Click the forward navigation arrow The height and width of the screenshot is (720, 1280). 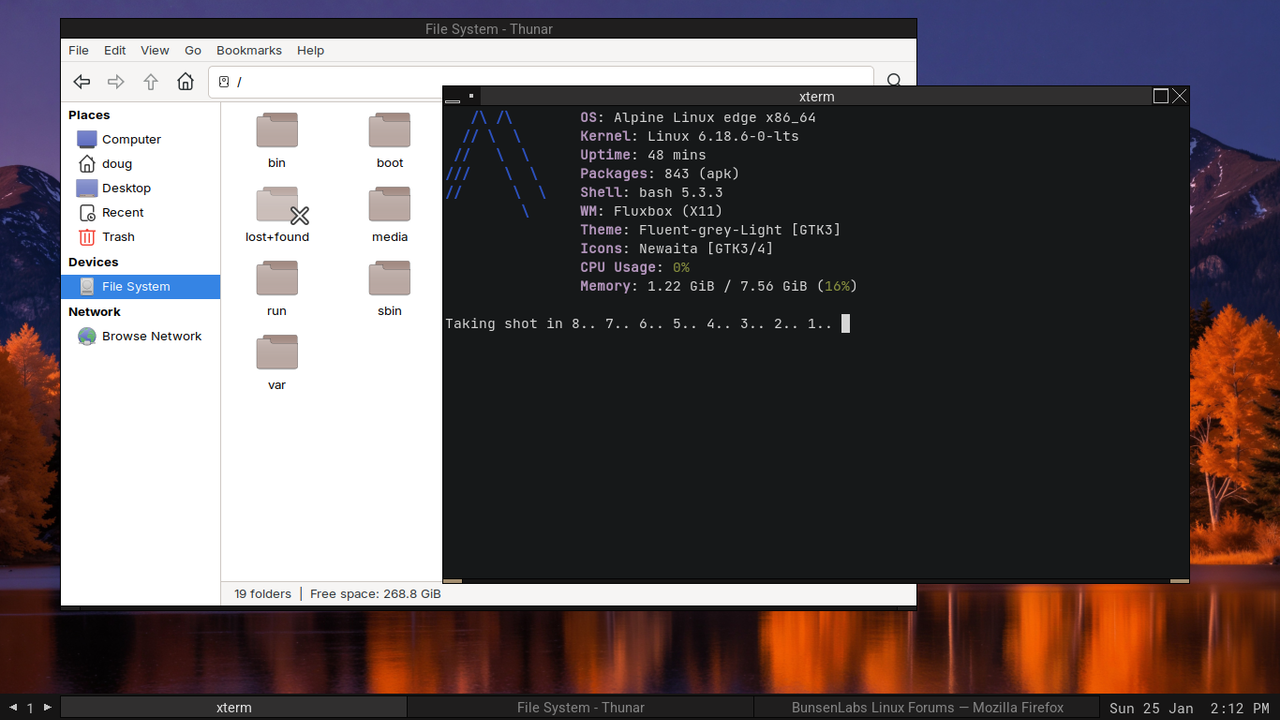coord(115,81)
